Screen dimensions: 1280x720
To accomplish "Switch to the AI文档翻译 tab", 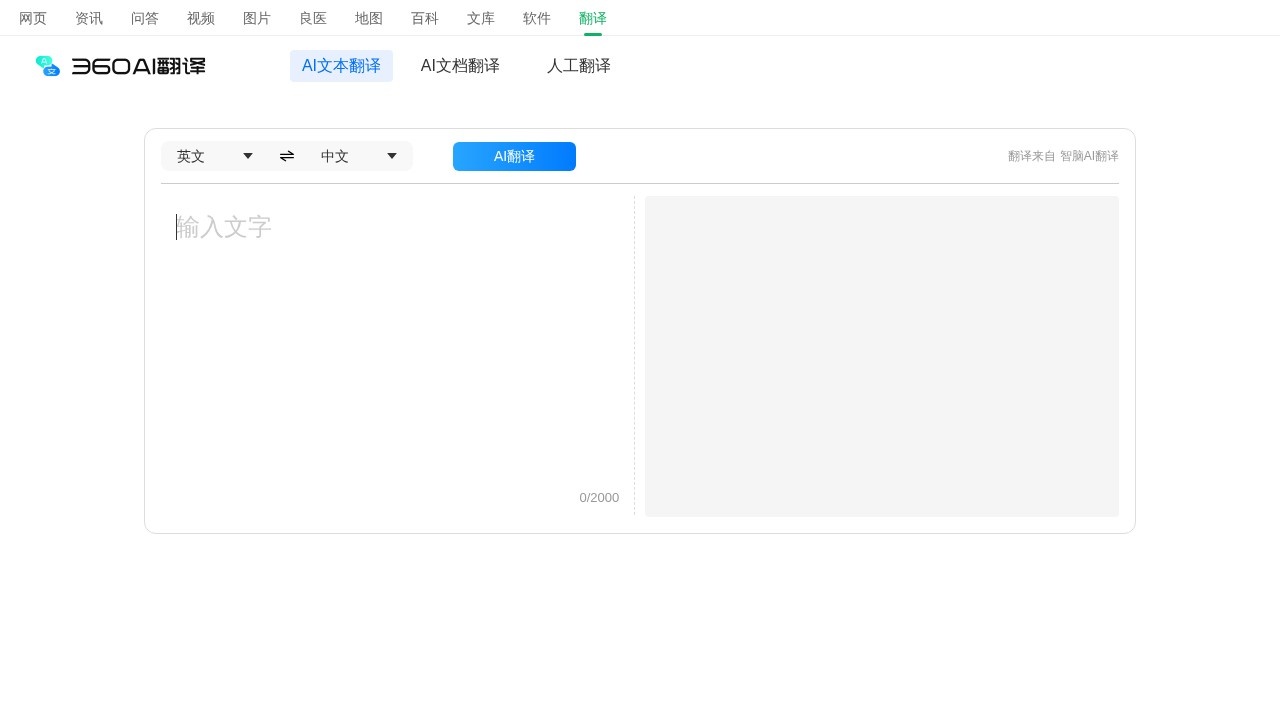I will 460,65.
